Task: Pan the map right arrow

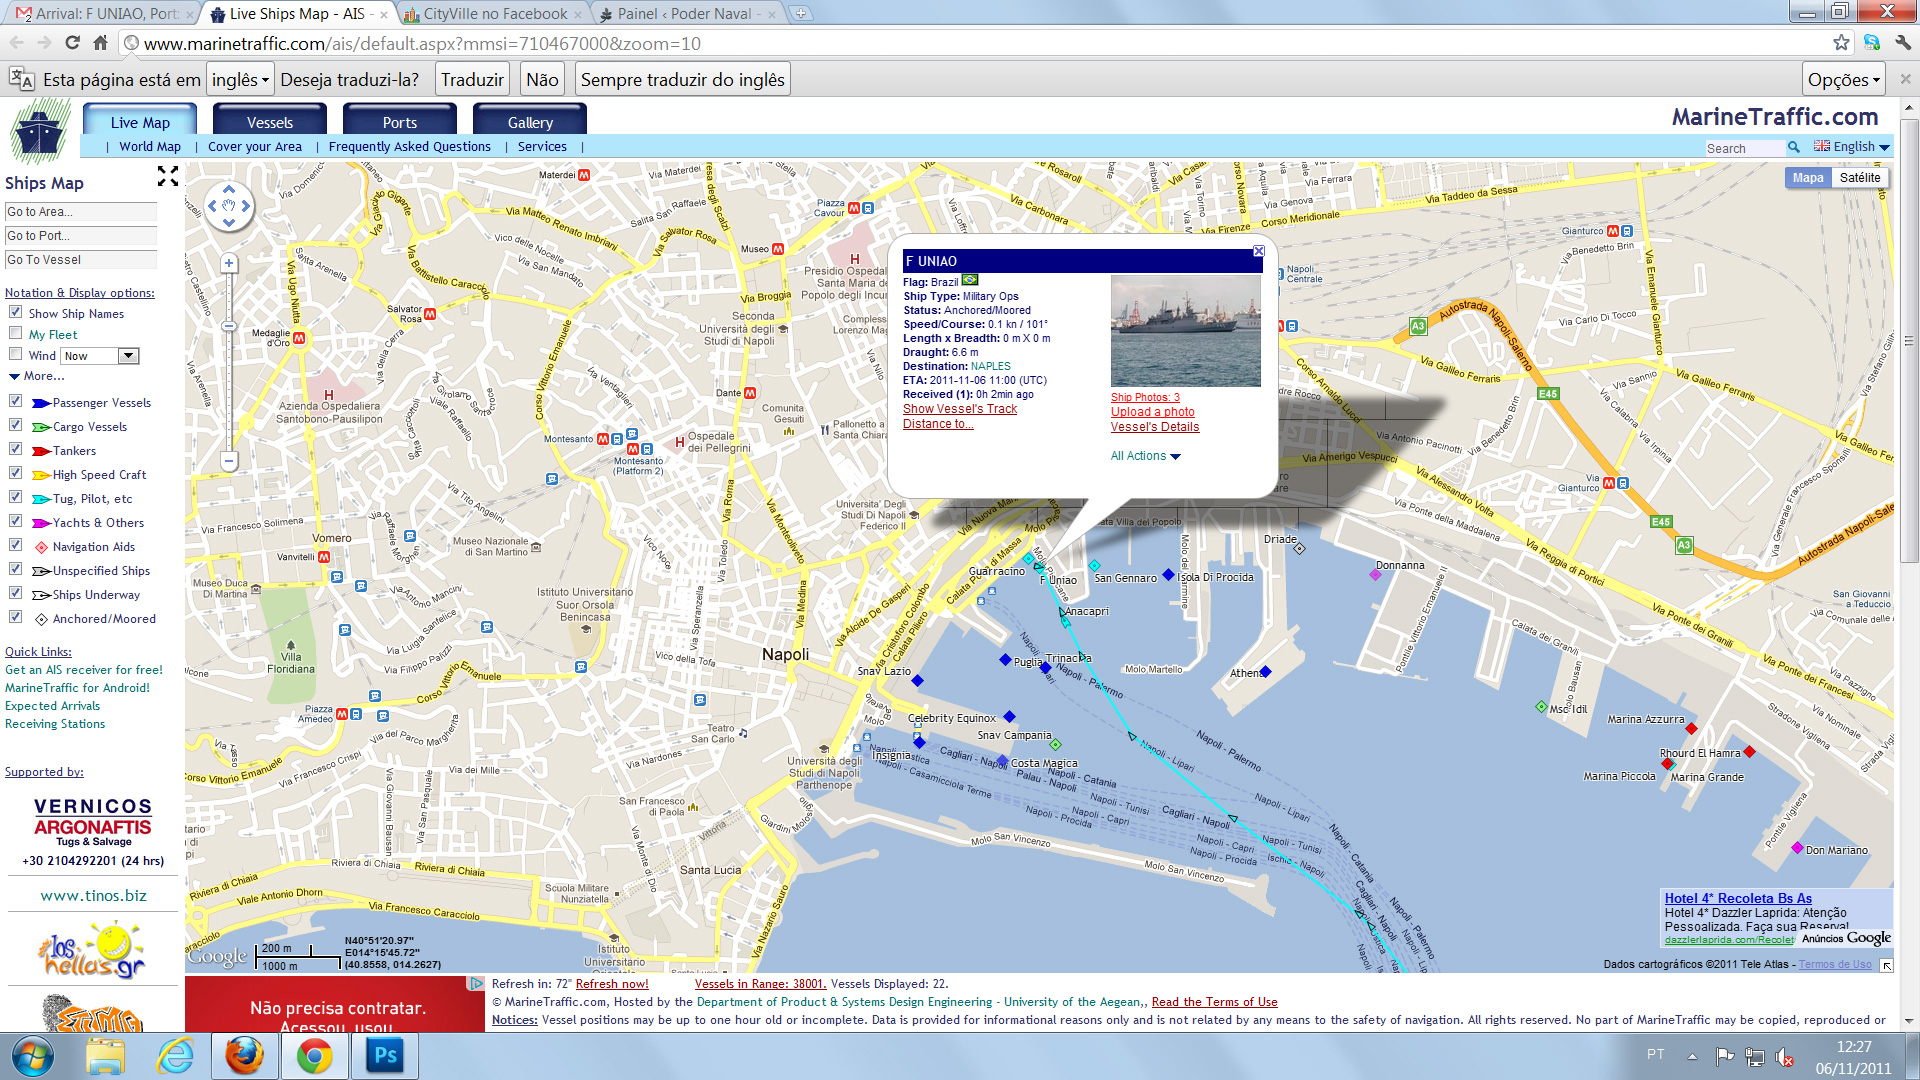Action: [x=246, y=206]
